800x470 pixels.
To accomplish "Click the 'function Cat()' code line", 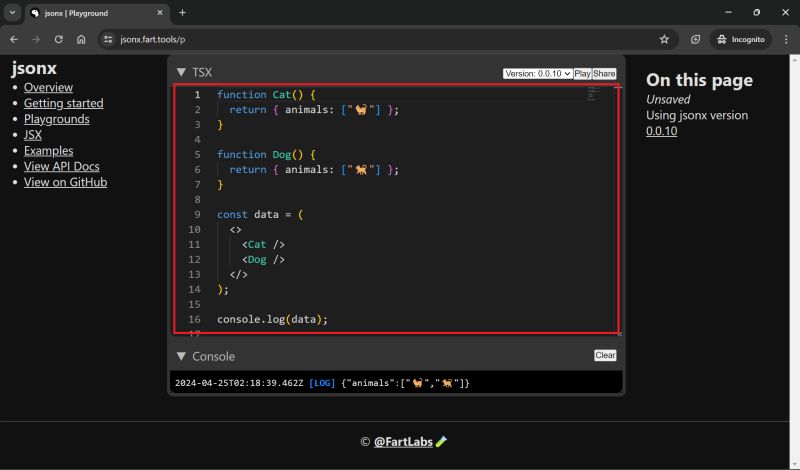I will coord(266,94).
